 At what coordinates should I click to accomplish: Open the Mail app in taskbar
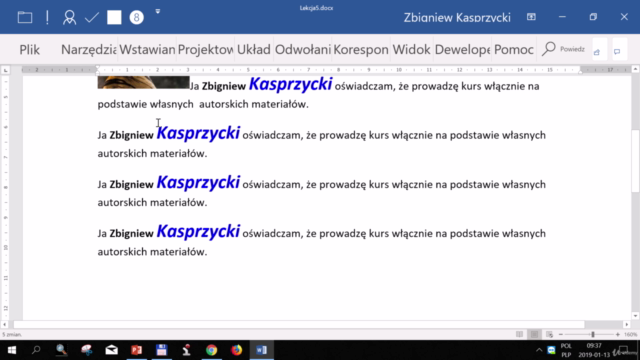(x=111, y=350)
